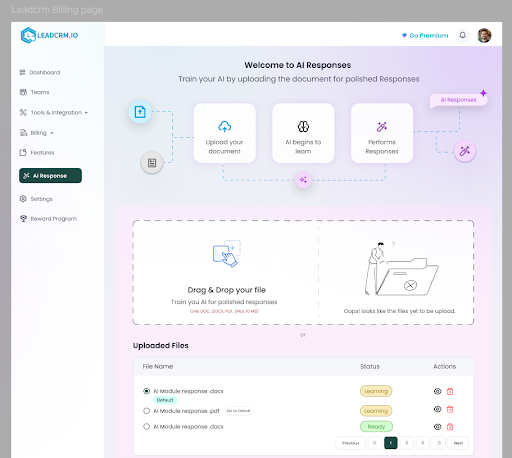Click the Teams icon in sidebar
The image size is (512, 458).
[x=23, y=92]
